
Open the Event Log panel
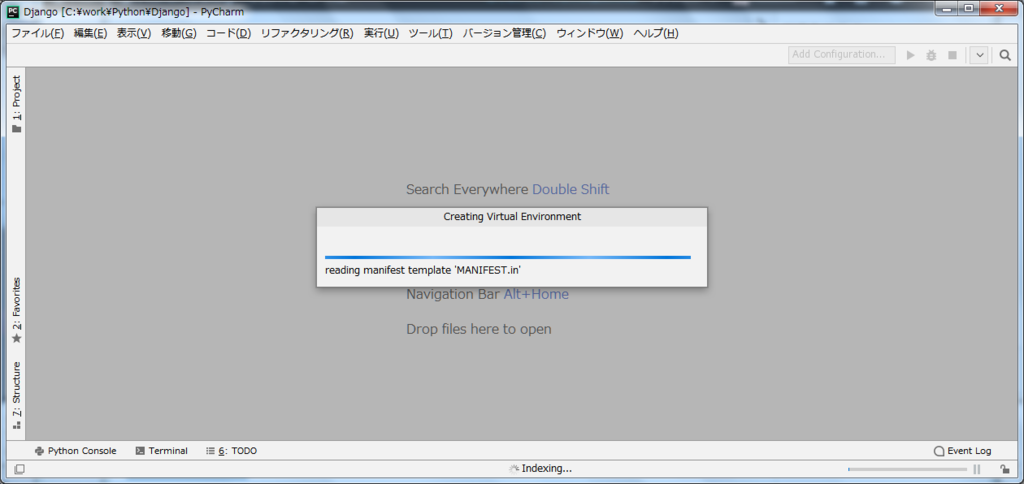pos(962,451)
